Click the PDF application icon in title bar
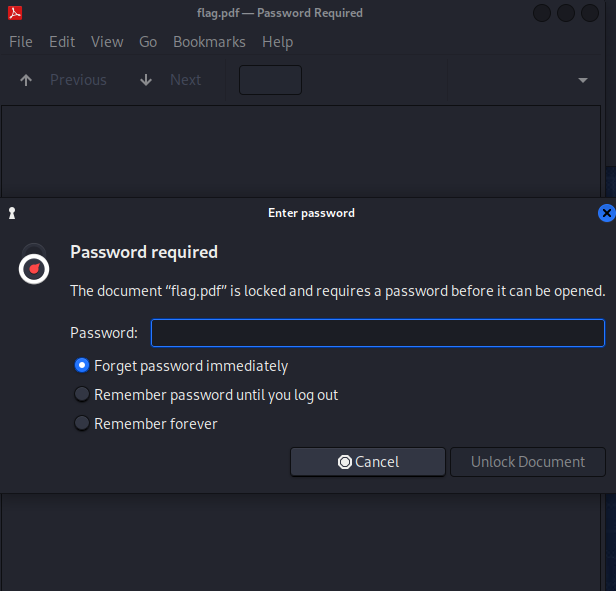The width and height of the screenshot is (616, 591). 15,13
